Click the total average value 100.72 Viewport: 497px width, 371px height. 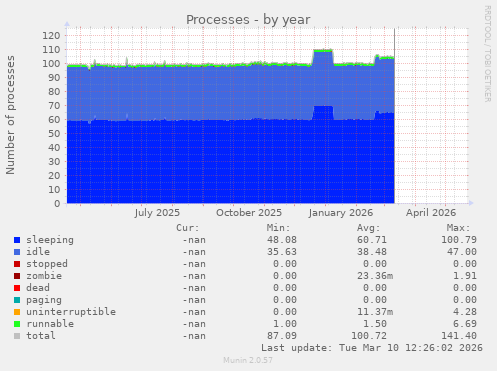pos(369,336)
